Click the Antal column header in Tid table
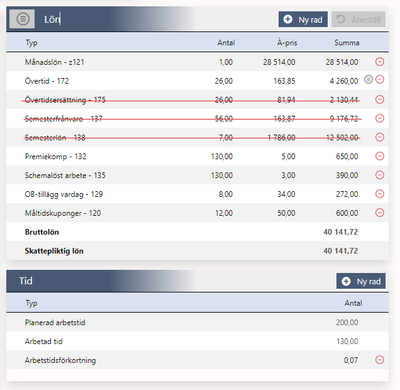400x390 pixels. click(x=353, y=303)
